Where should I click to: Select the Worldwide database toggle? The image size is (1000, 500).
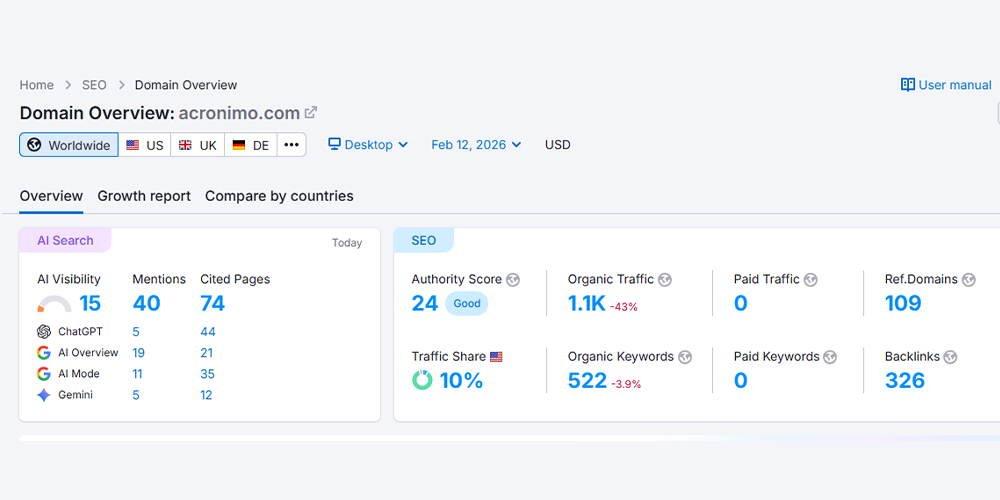[69, 145]
